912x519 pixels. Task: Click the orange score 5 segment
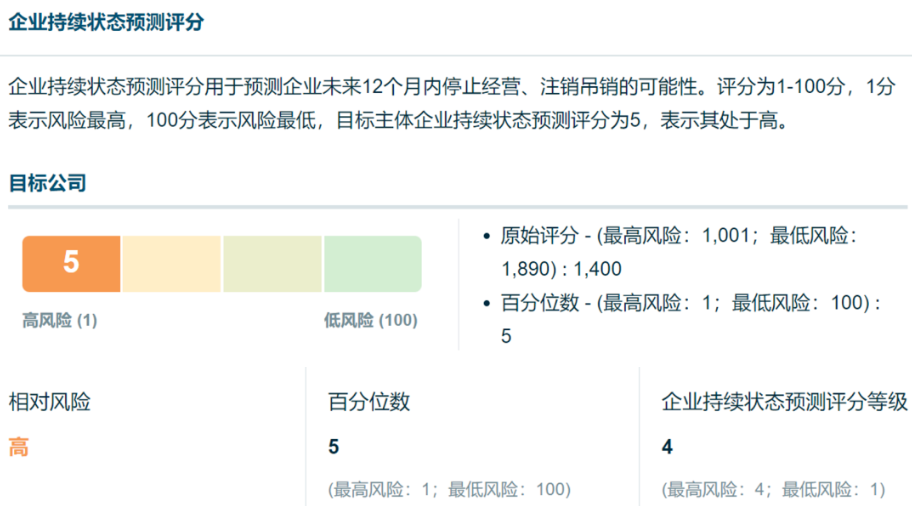(x=72, y=264)
